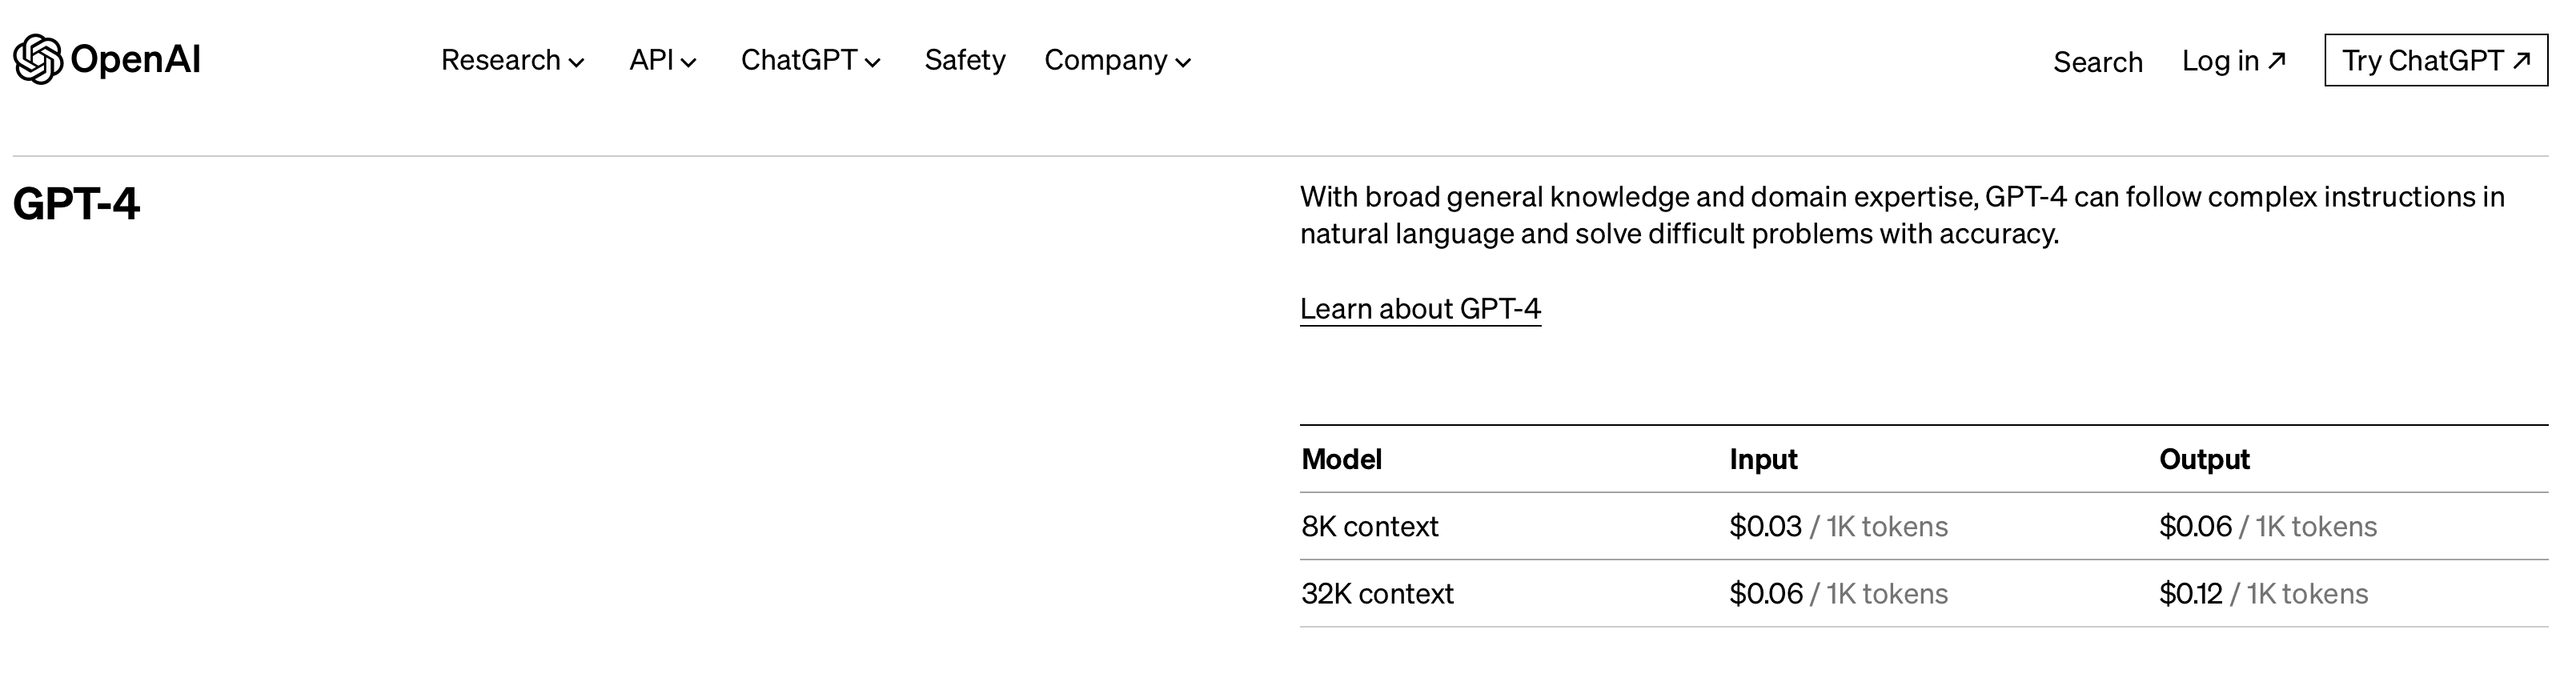
Task: Click the arrow icon beside Log in
Action: click(x=2277, y=60)
